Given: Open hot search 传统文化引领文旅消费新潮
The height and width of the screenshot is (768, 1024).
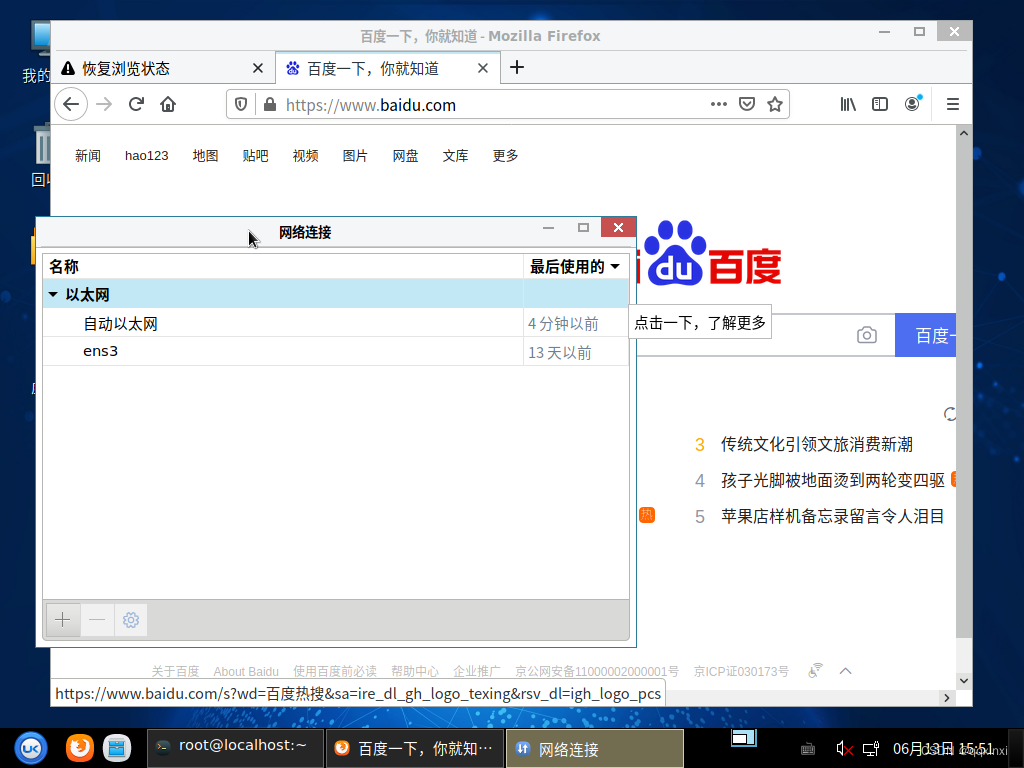Looking at the screenshot, I should pyautogui.click(x=816, y=445).
